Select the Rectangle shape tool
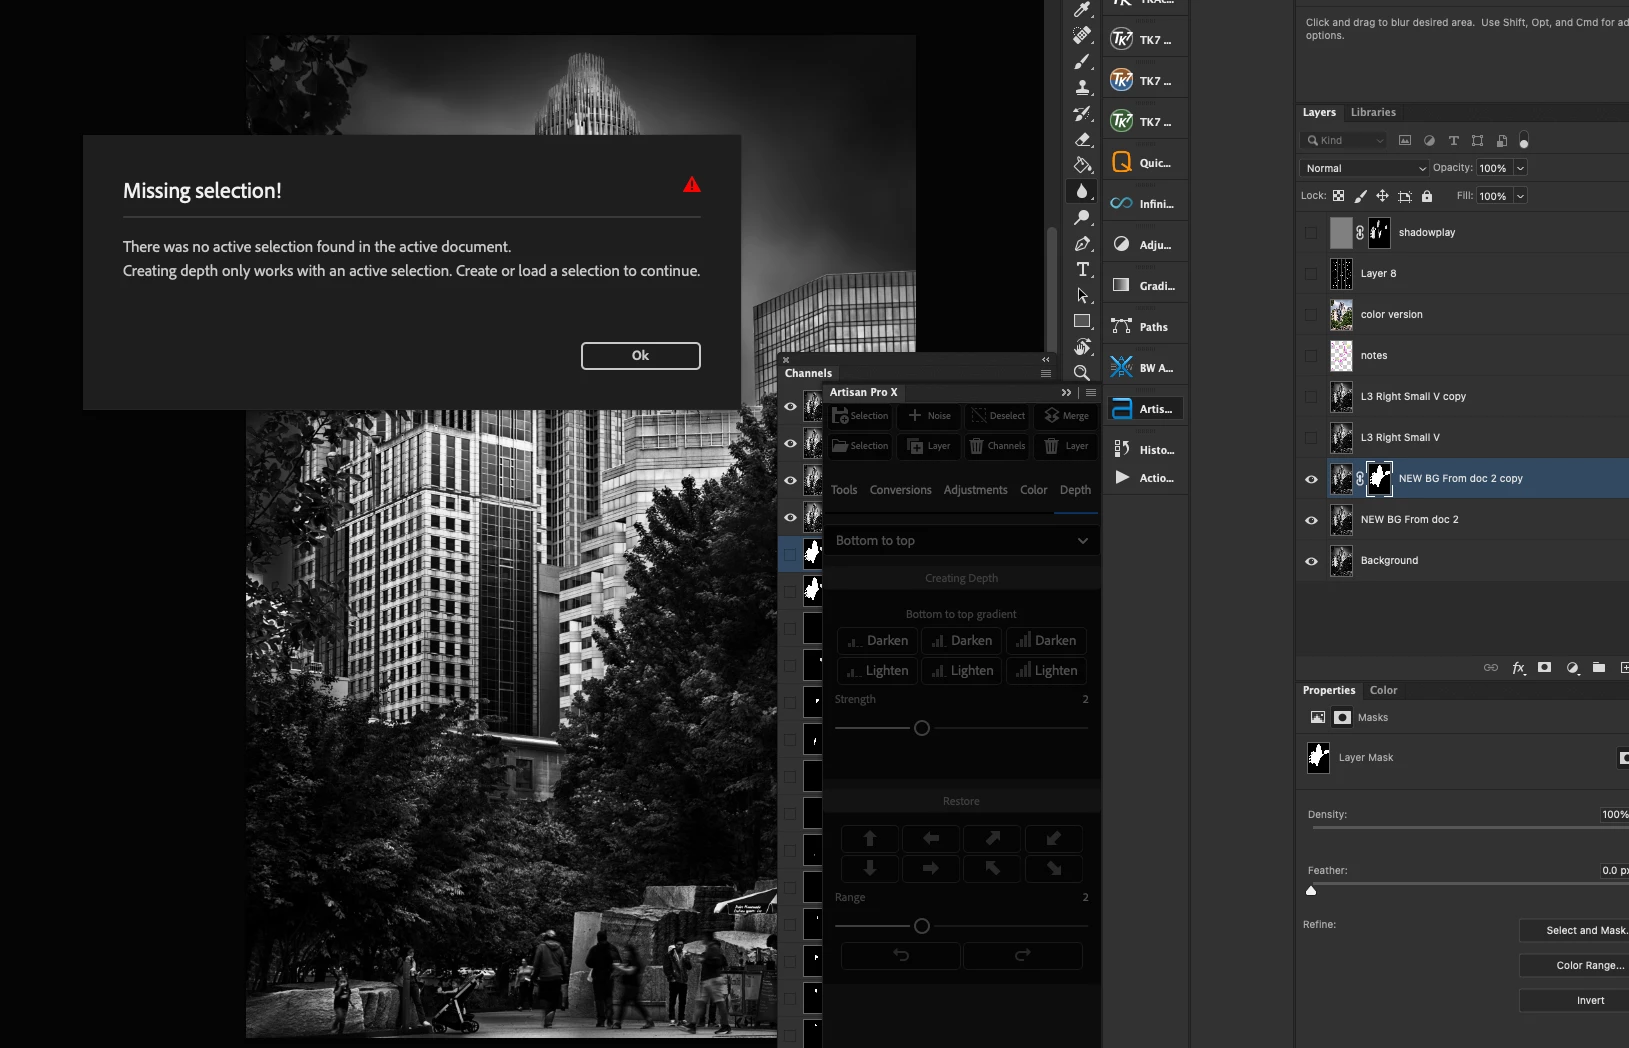 1082,321
